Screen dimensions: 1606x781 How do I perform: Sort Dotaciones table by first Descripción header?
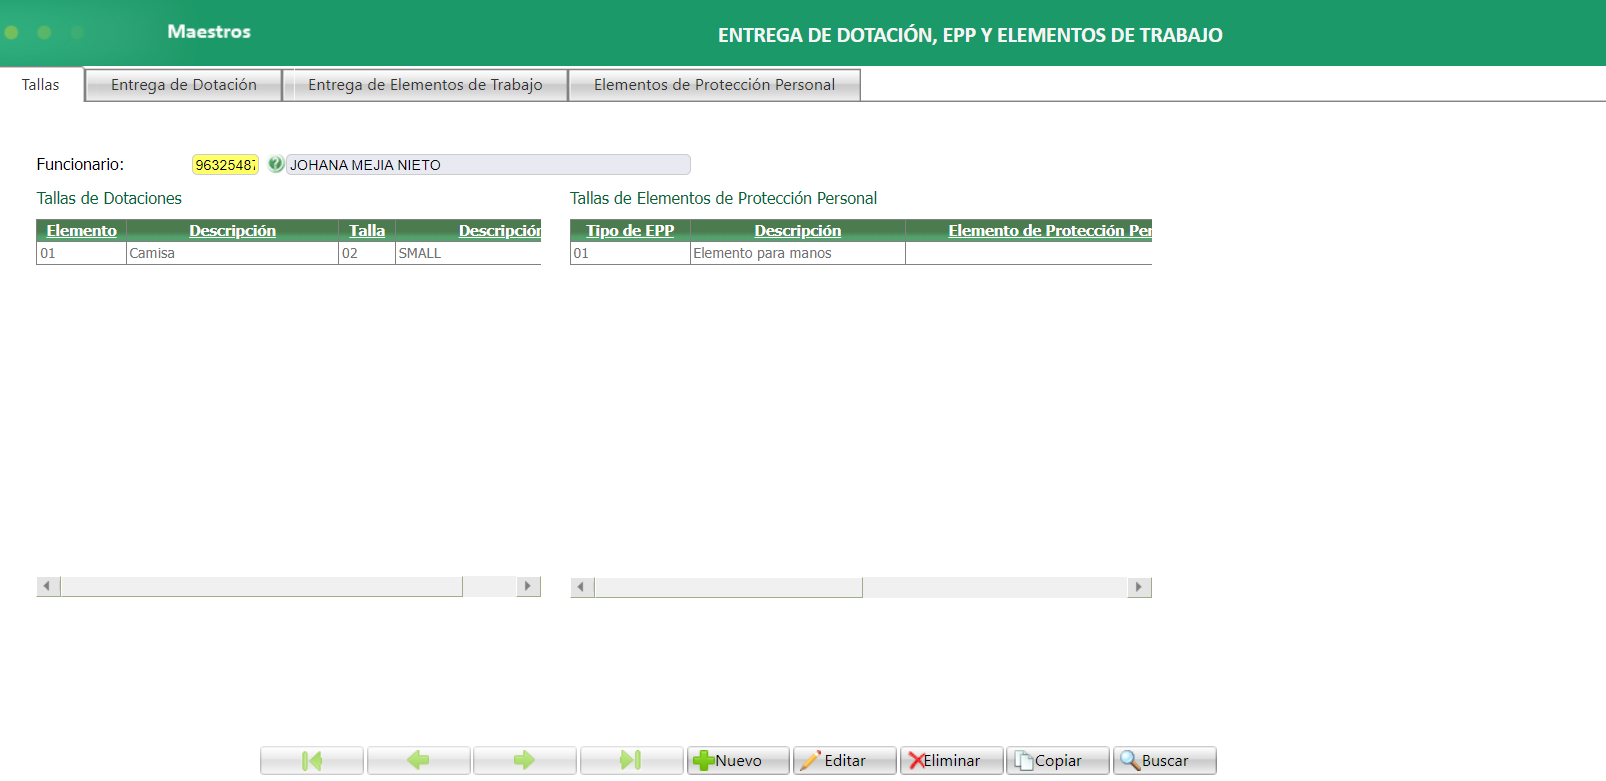[x=233, y=231]
